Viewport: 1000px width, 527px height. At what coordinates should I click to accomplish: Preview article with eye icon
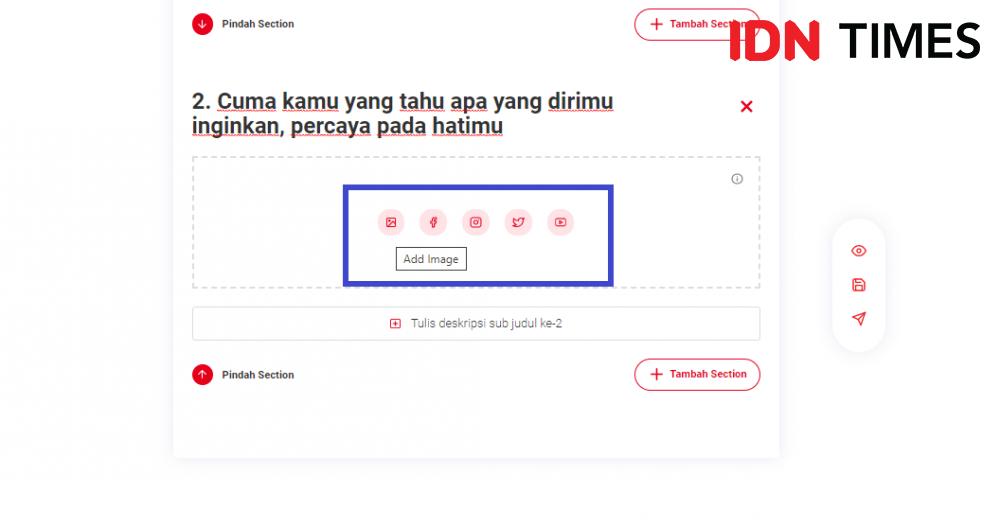pos(858,251)
